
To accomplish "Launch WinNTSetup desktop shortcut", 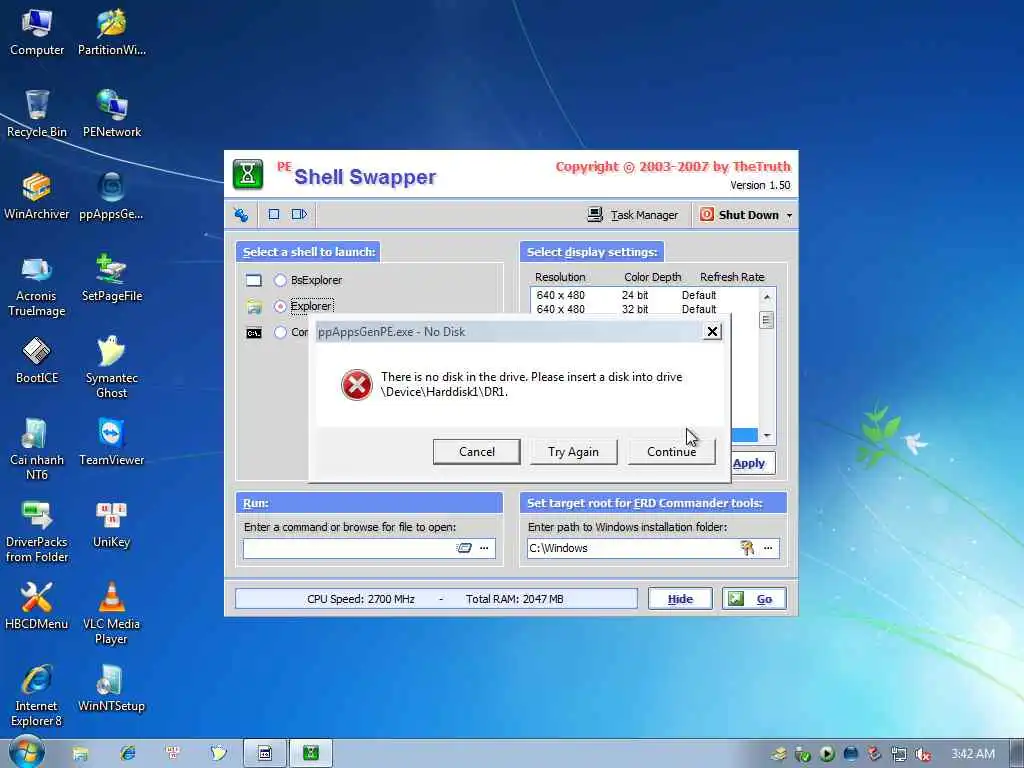I will point(112,689).
